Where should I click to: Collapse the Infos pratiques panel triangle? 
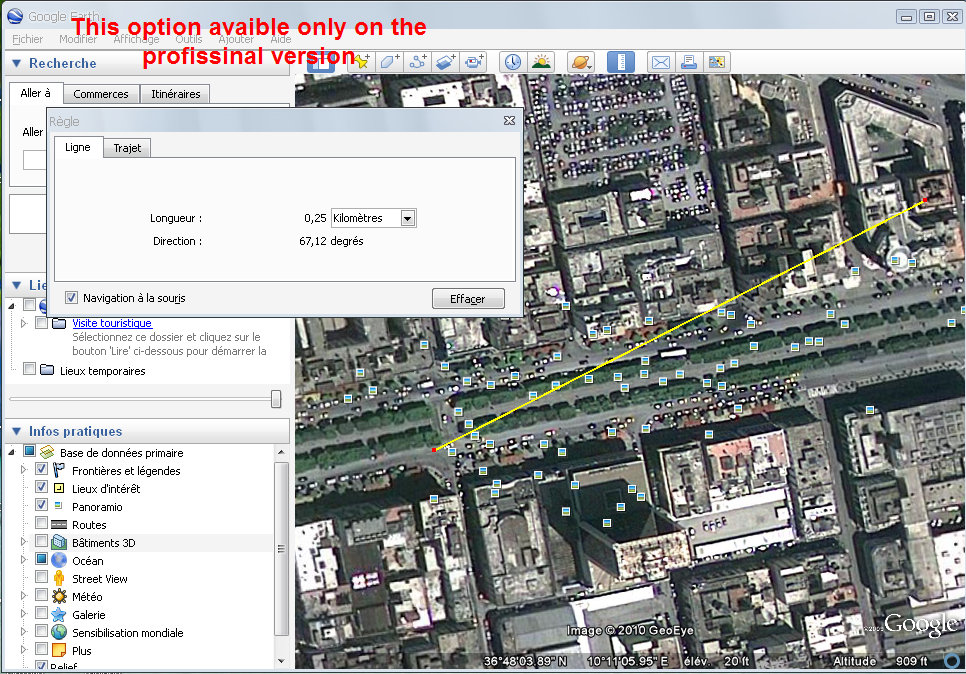17,431
